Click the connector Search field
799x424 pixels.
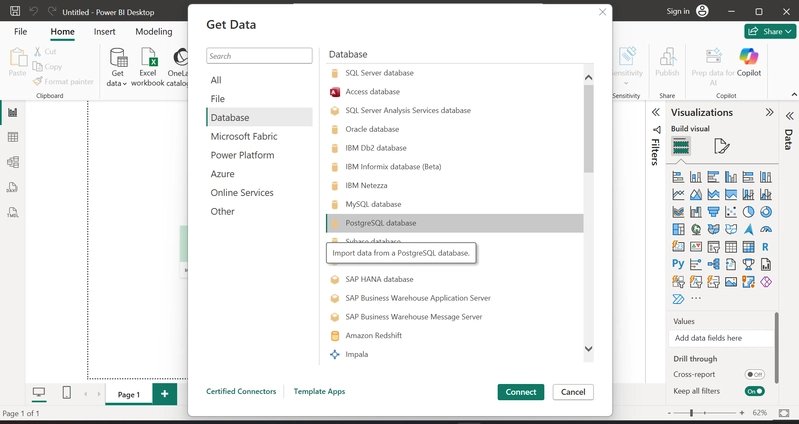(x=259, y=56)
